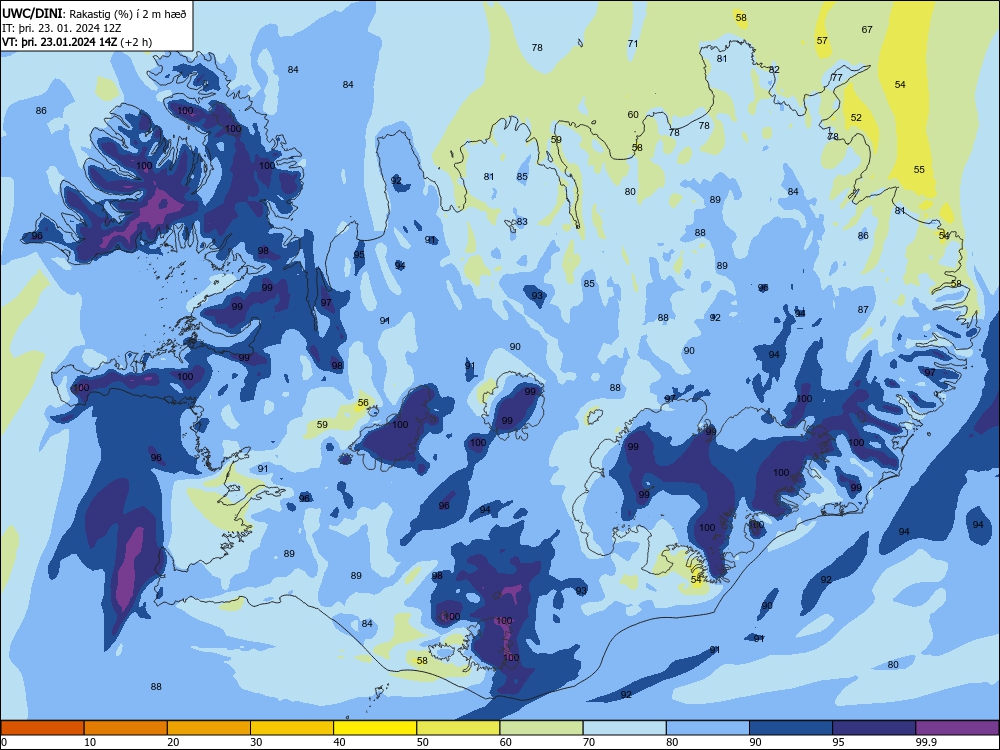Viewport: 1000px width, 750px height.
Task: Select the dark blue 90–95 legend swatch
Action: 791,728
